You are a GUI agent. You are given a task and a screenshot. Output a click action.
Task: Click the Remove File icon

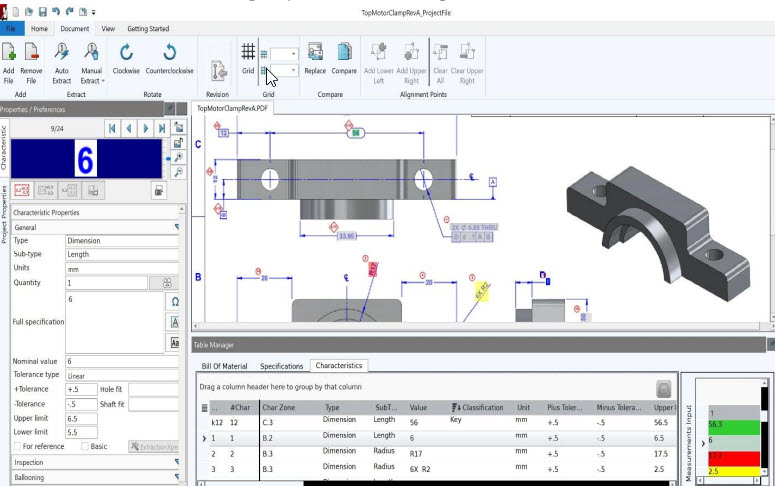(31, 53)
